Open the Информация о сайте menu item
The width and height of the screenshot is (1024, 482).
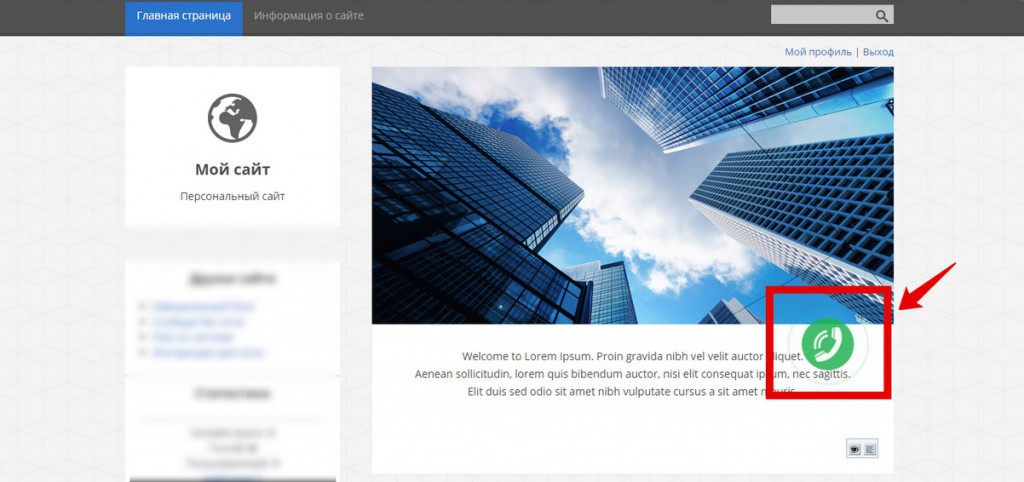click(308, 16)
